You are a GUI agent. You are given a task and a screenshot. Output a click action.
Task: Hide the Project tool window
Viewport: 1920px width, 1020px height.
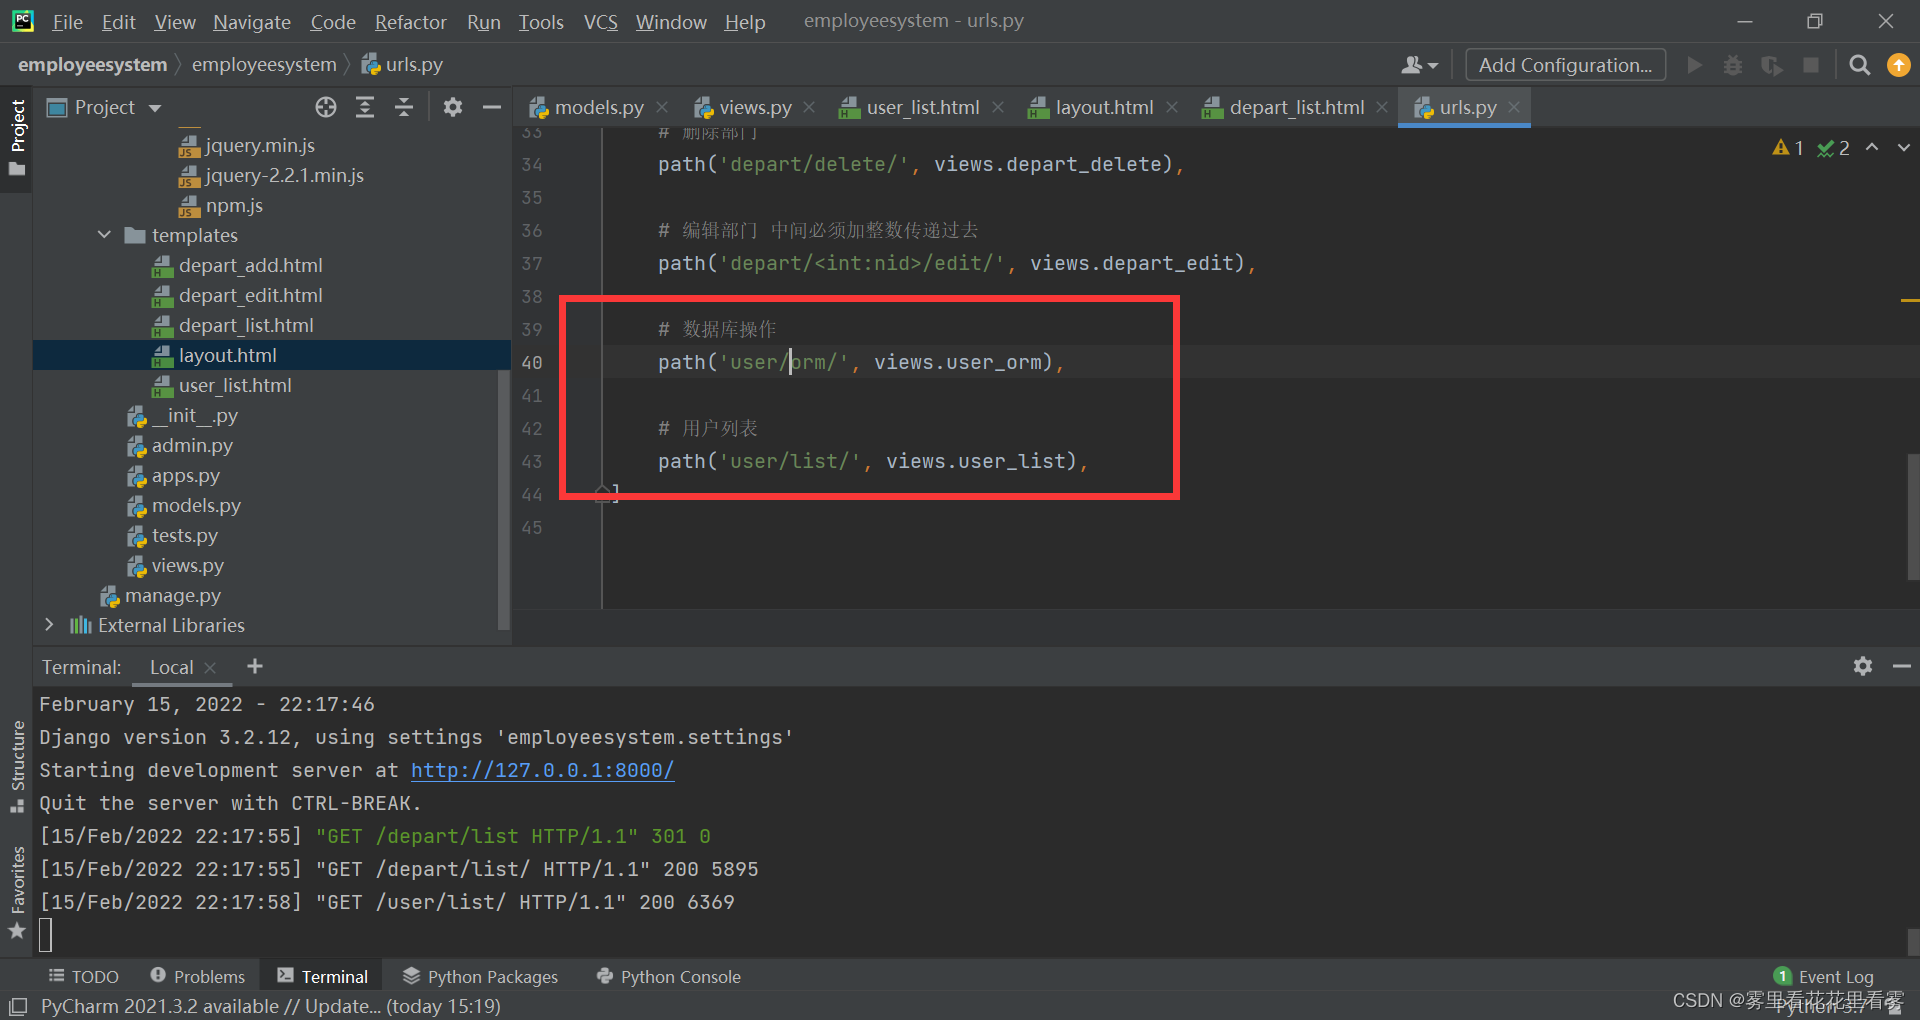coord(491,107)
